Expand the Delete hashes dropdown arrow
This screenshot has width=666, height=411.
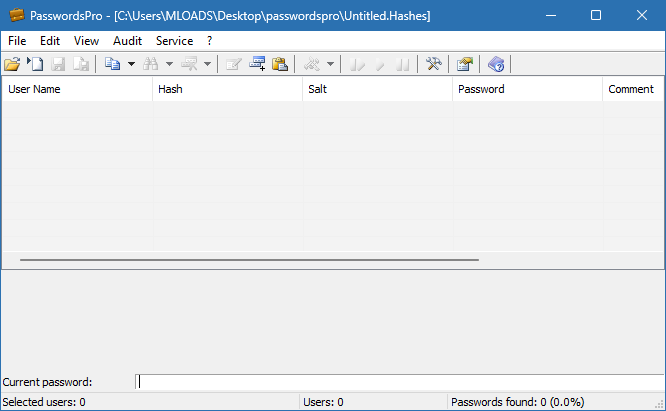click(x=207, y=64)
